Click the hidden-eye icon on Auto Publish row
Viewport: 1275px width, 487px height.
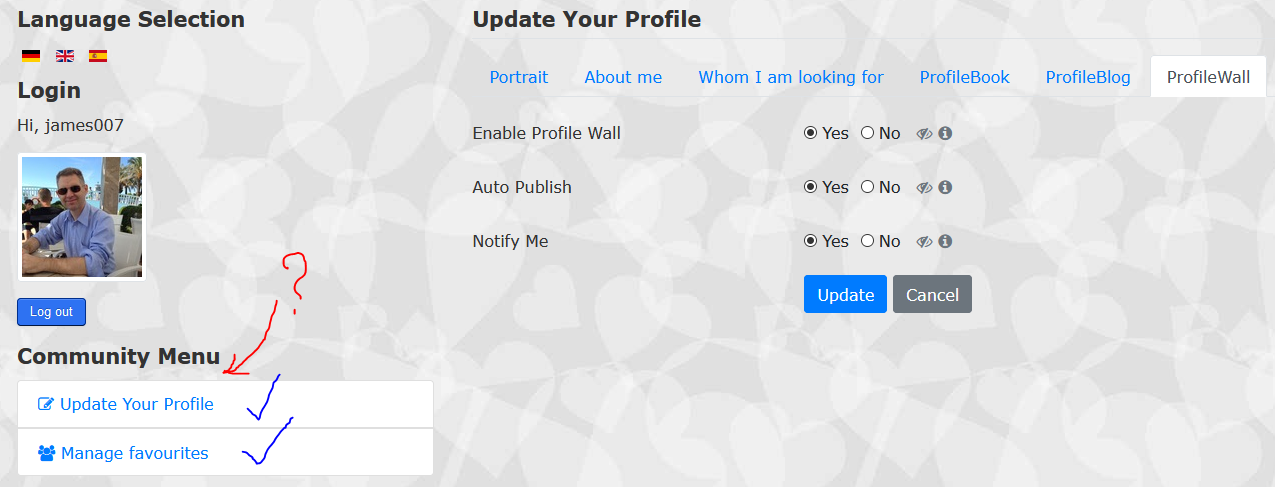(x=924, y=187)
